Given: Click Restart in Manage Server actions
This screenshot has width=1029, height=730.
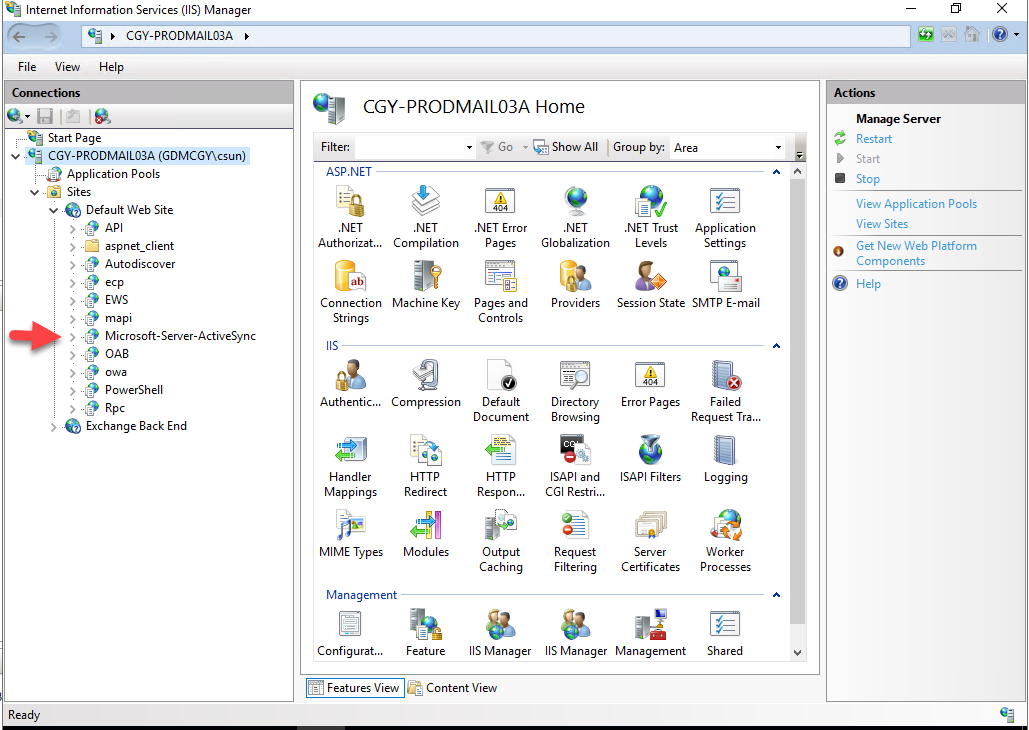Looking at the screenshot, I should (x=873, y=139).
